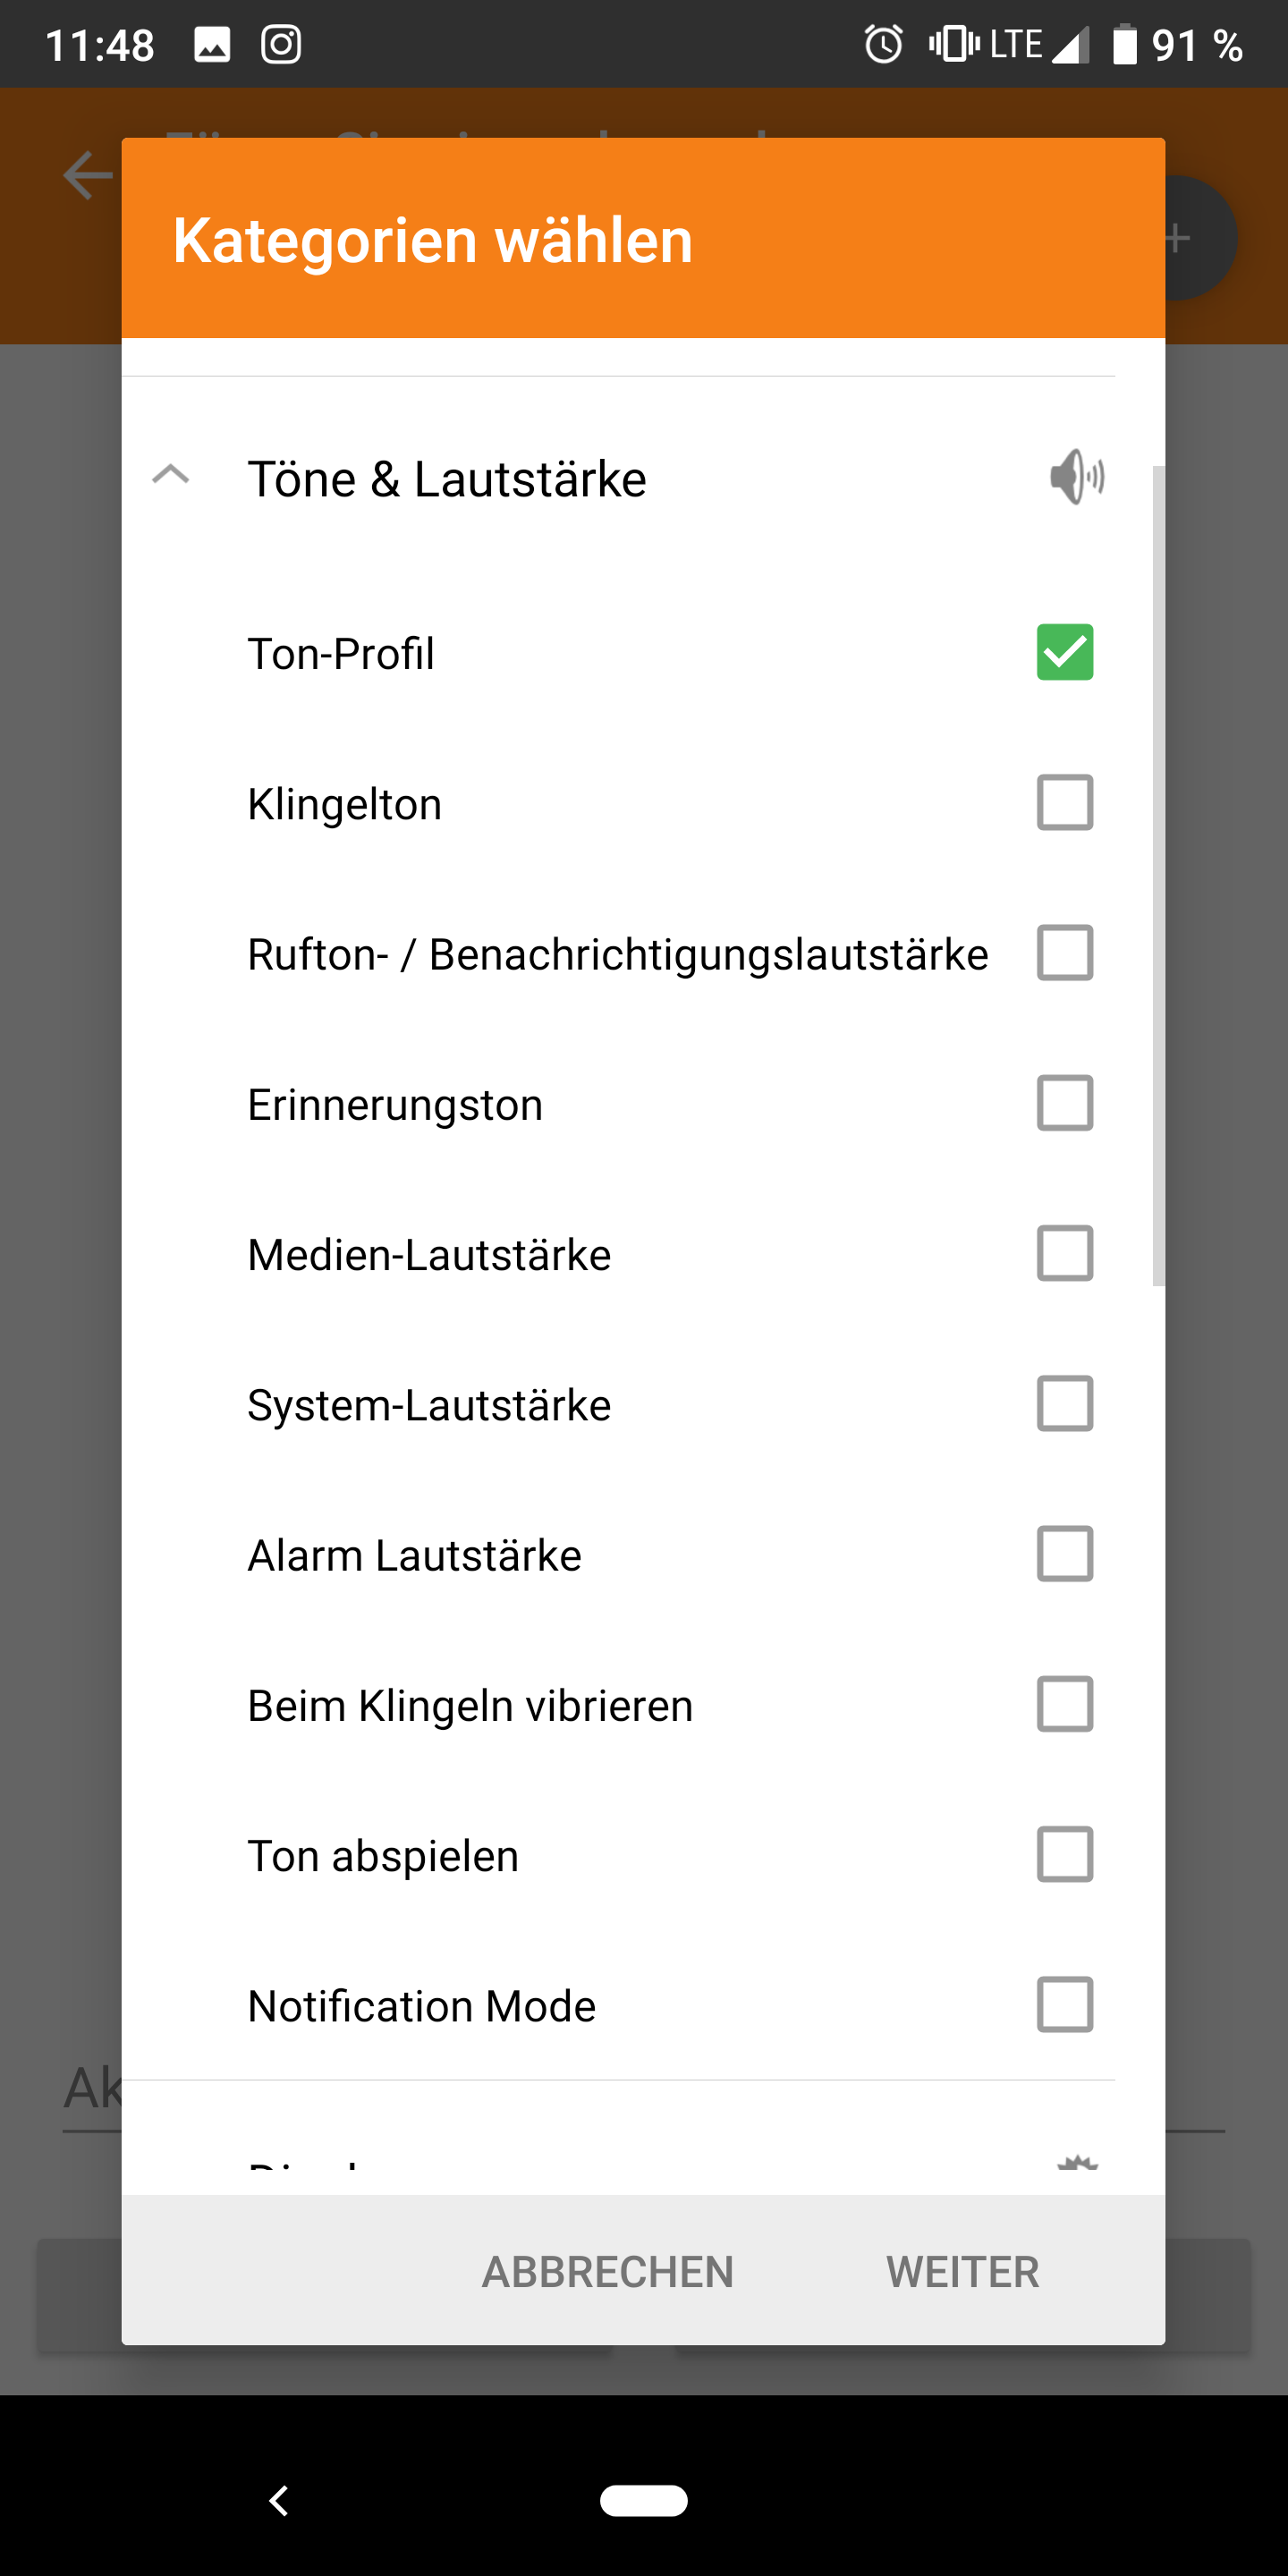The image size is (1288, 2576).
Task: Tap the home pill navigation button
Action: click(x=643, y=2500)
